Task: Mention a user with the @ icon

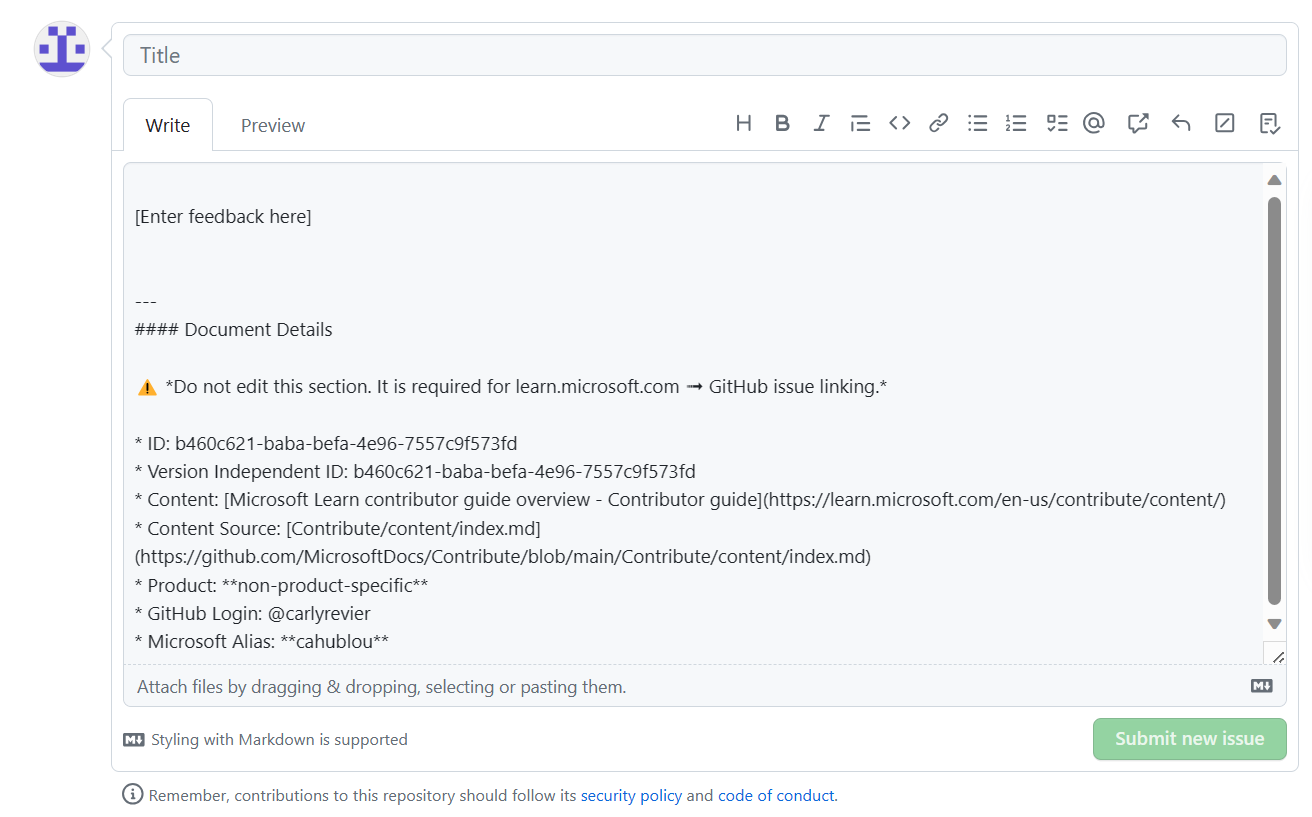Action: [x=1093, y=122]
